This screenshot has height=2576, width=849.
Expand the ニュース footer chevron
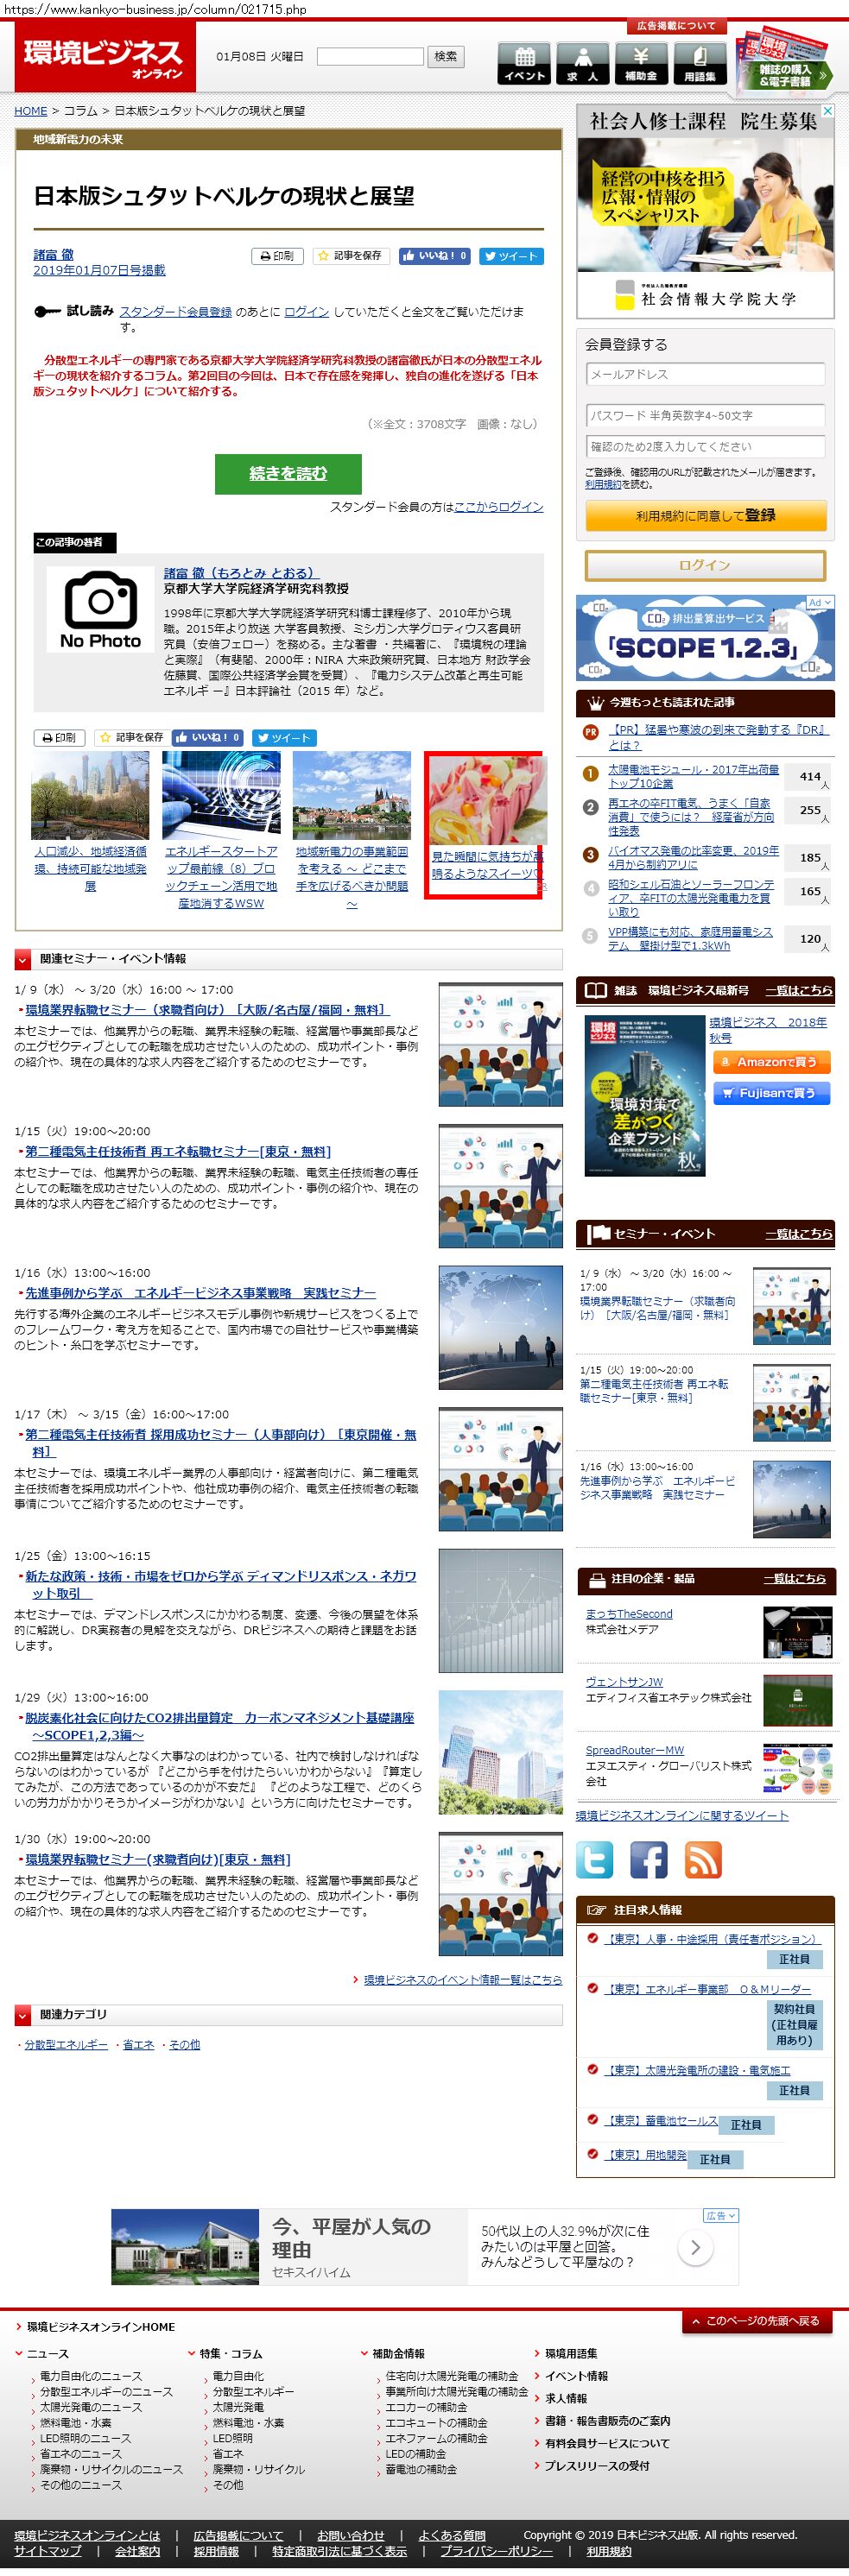(19, 2353)
